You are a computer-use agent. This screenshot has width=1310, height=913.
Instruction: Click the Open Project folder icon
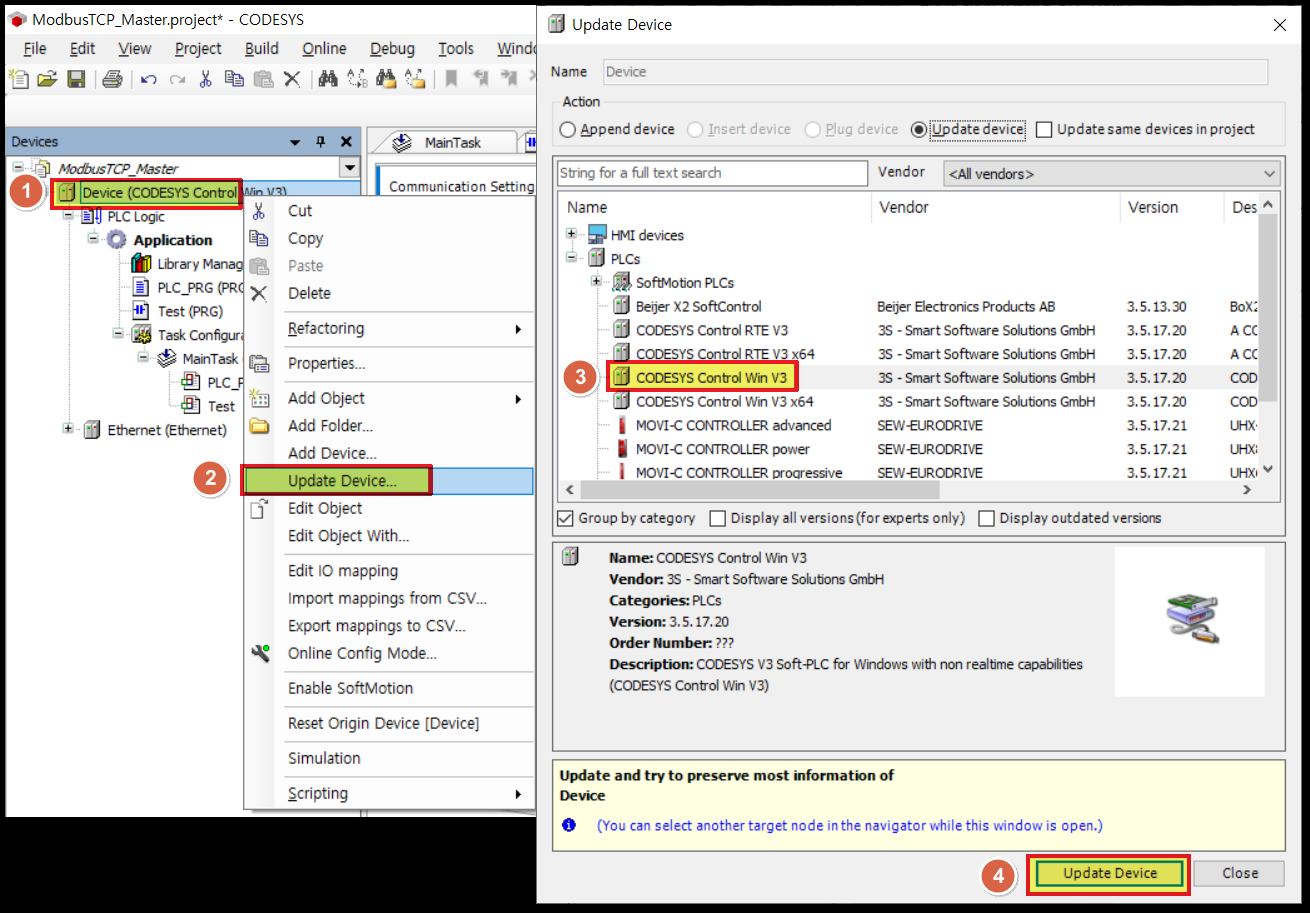[47, 79]
